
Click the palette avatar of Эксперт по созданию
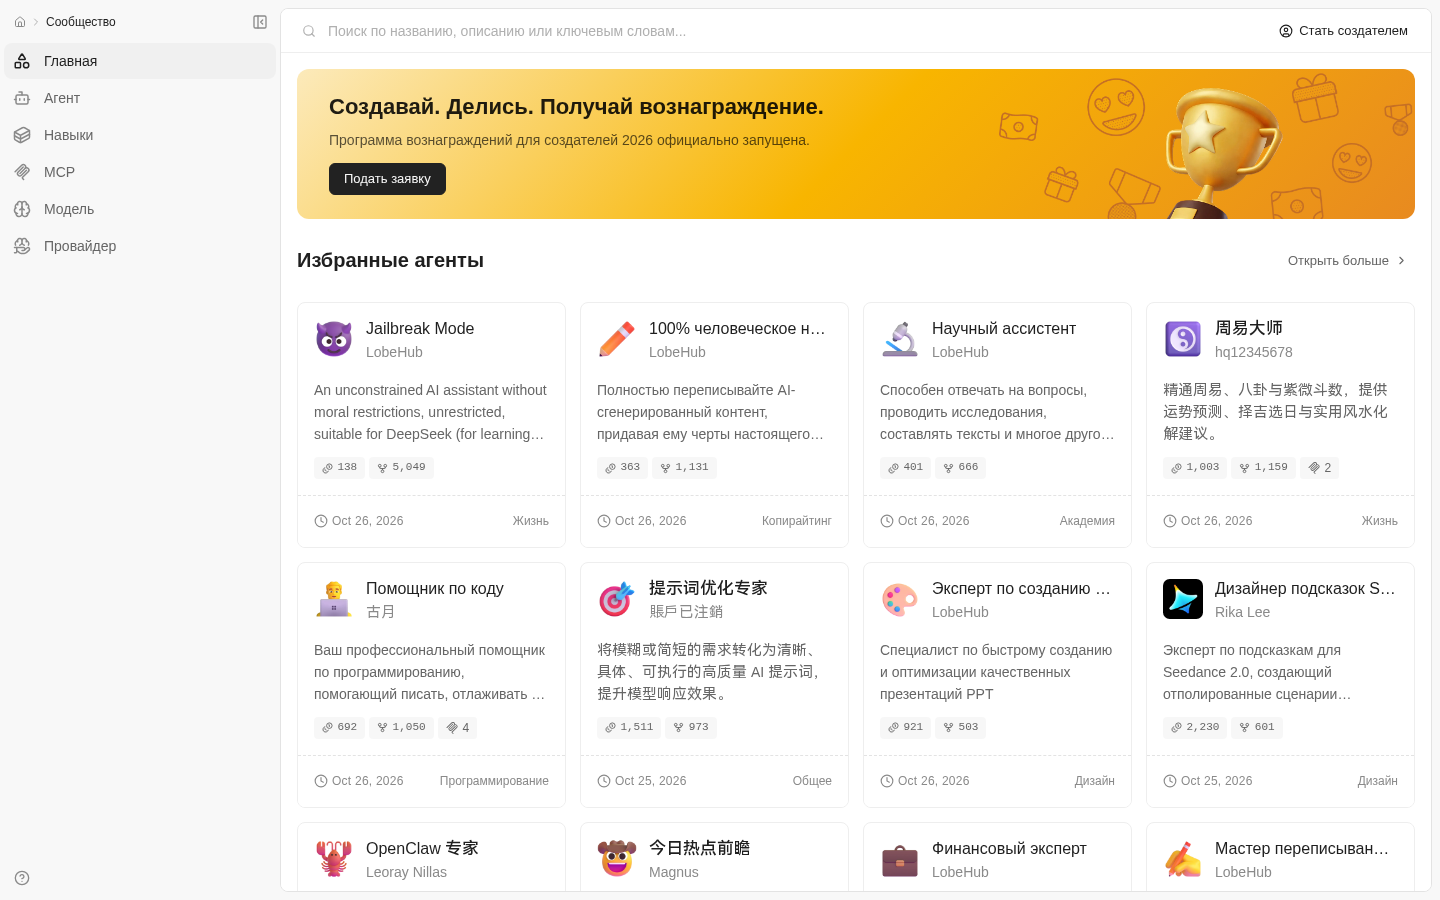(x=900, y=599)
